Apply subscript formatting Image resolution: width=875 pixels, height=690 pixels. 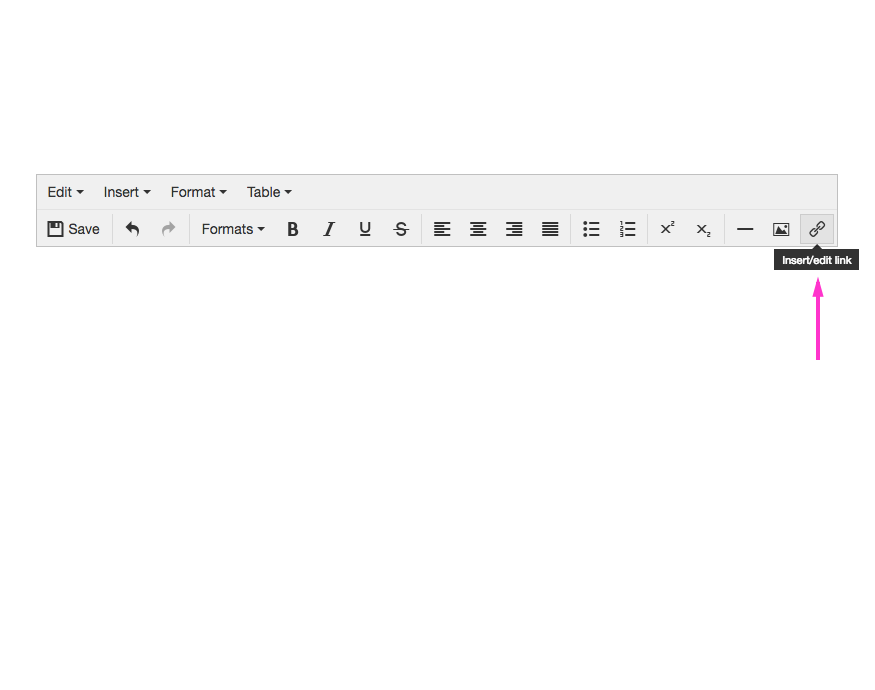[x=704, y=229]
